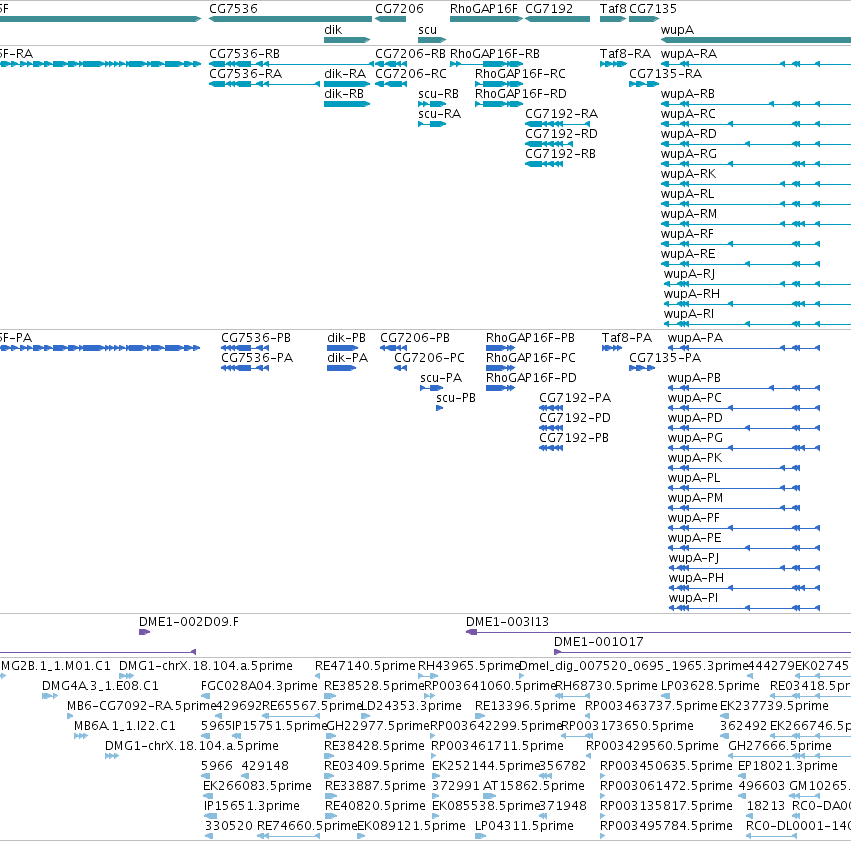851x841 pixels.
Task: Click transcript RhoGAP16F-RB
Action: click(486, 64)
